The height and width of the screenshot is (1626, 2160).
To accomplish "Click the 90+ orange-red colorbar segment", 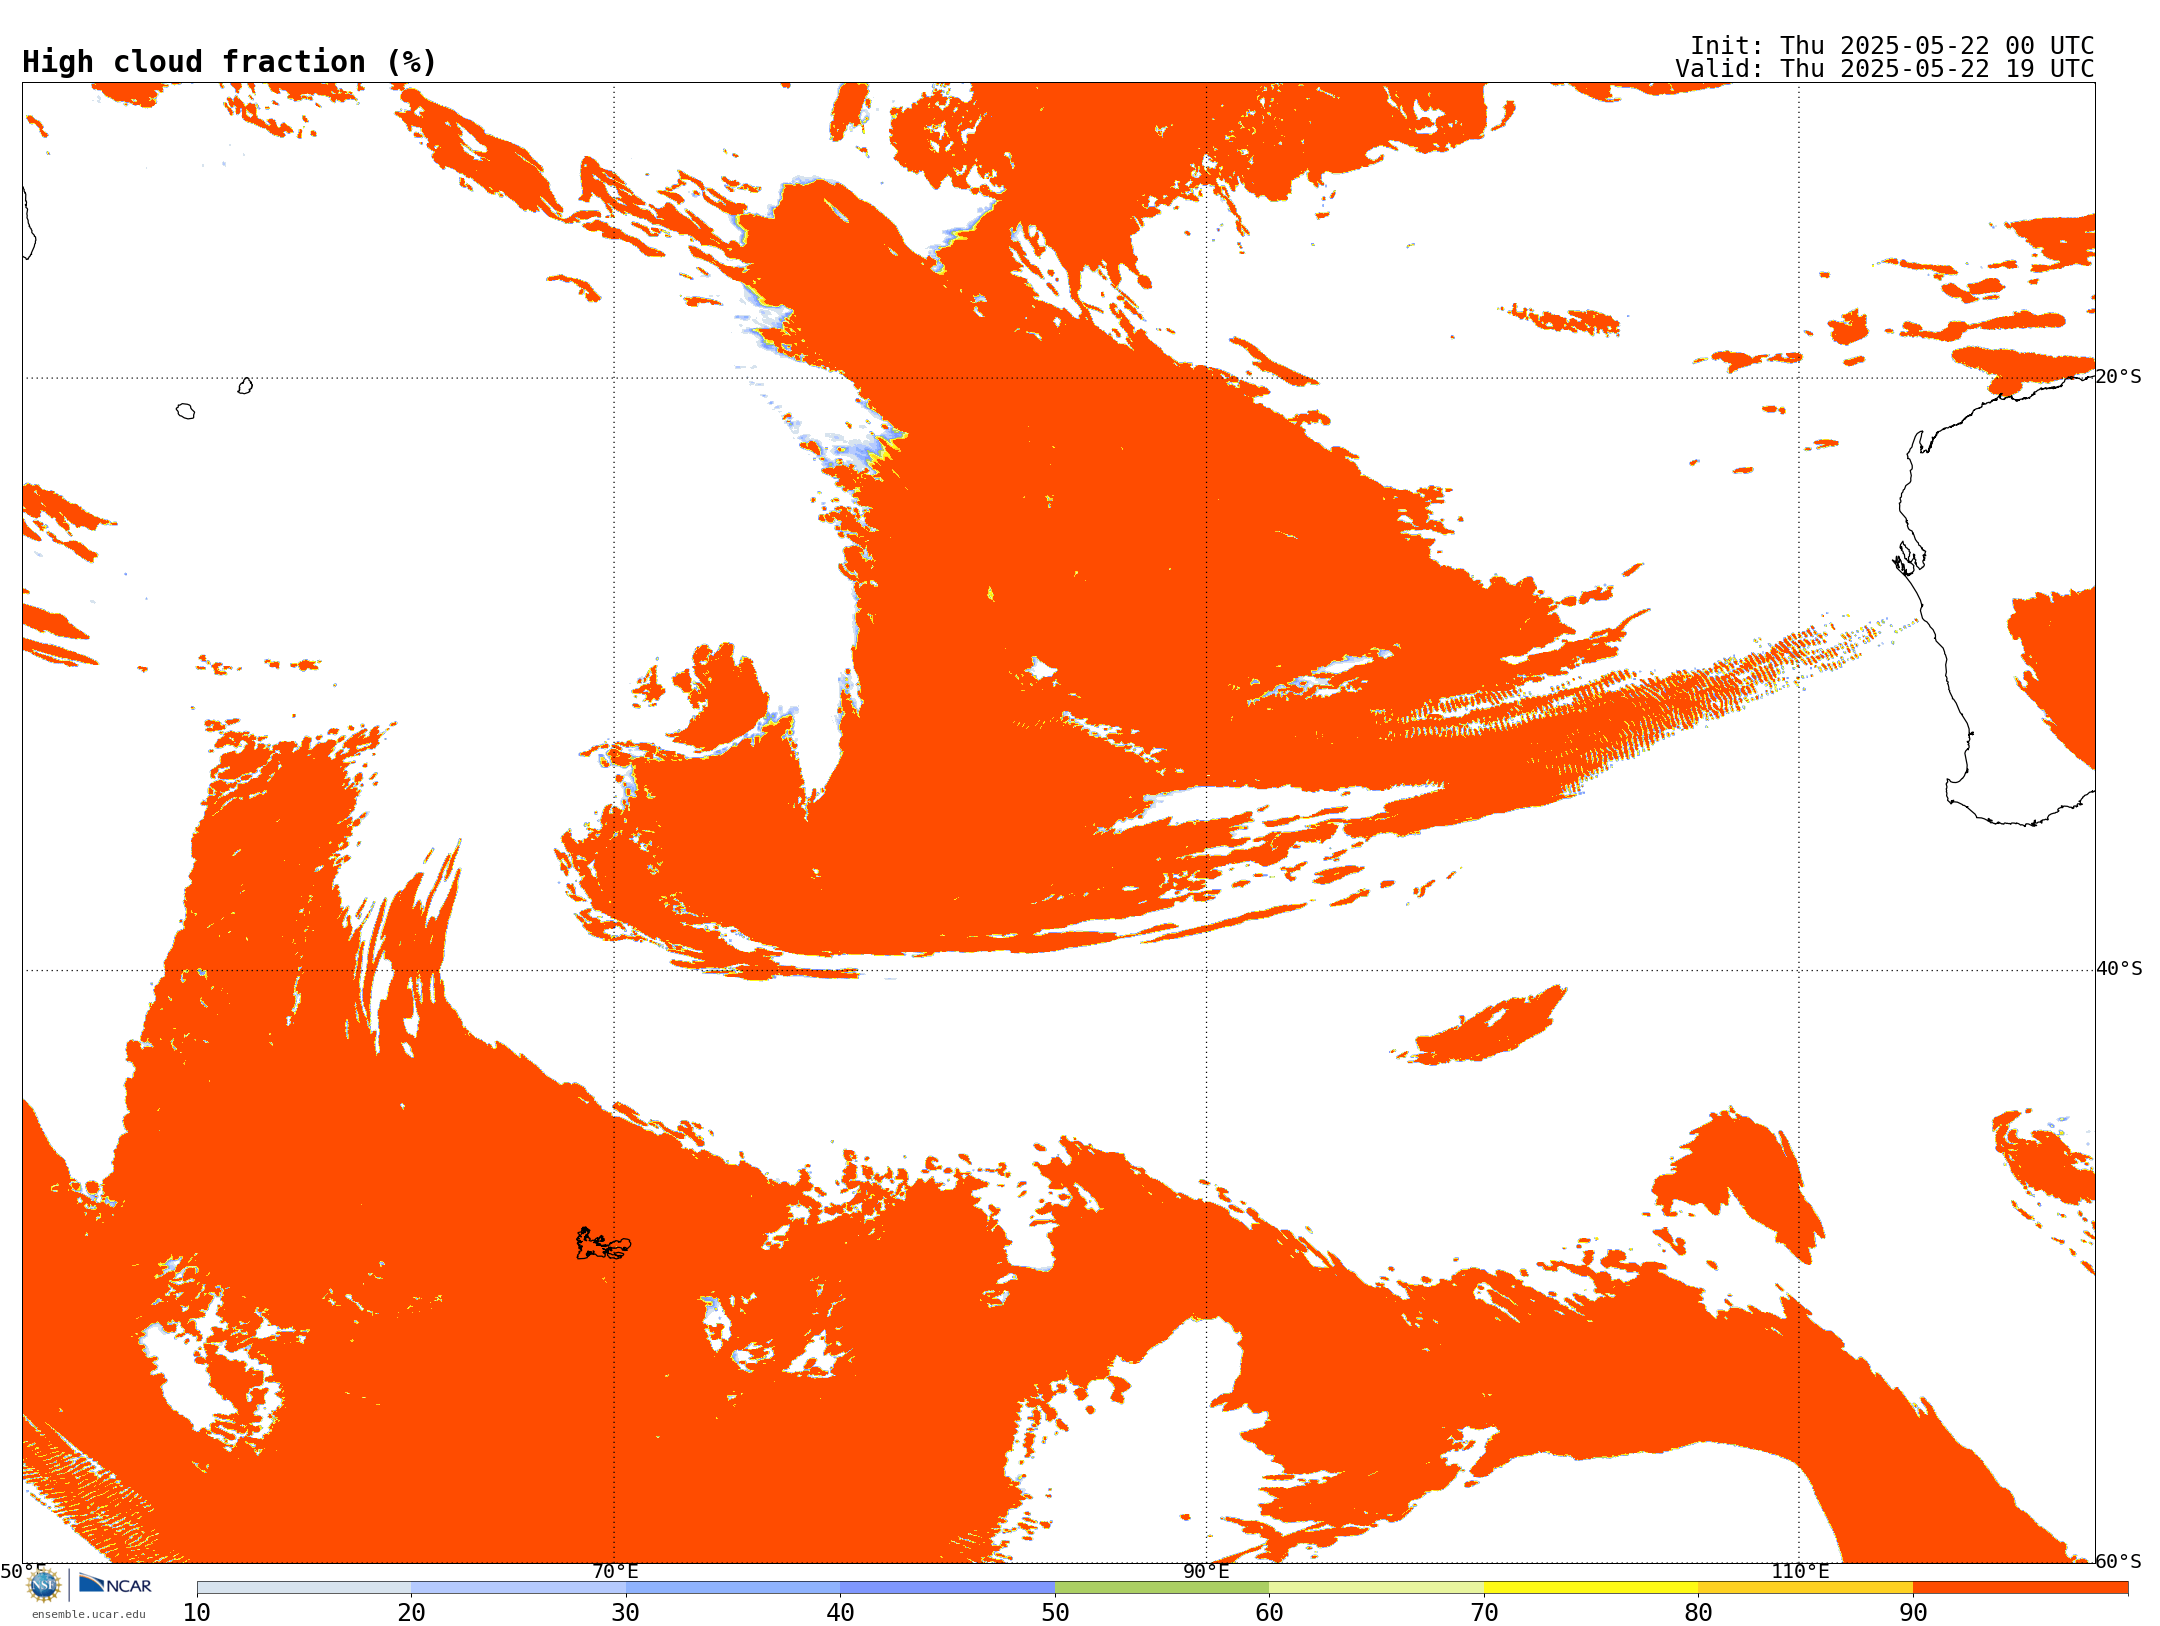I will (x=2020, y=1588).
